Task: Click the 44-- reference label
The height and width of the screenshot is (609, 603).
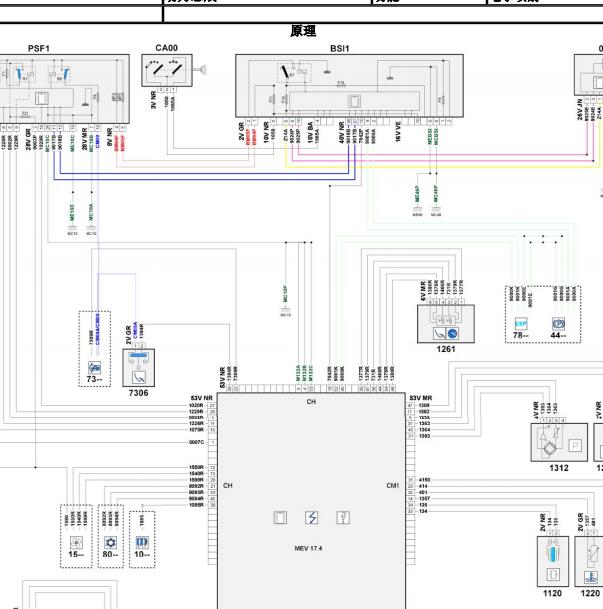Action: click(558, 335)
